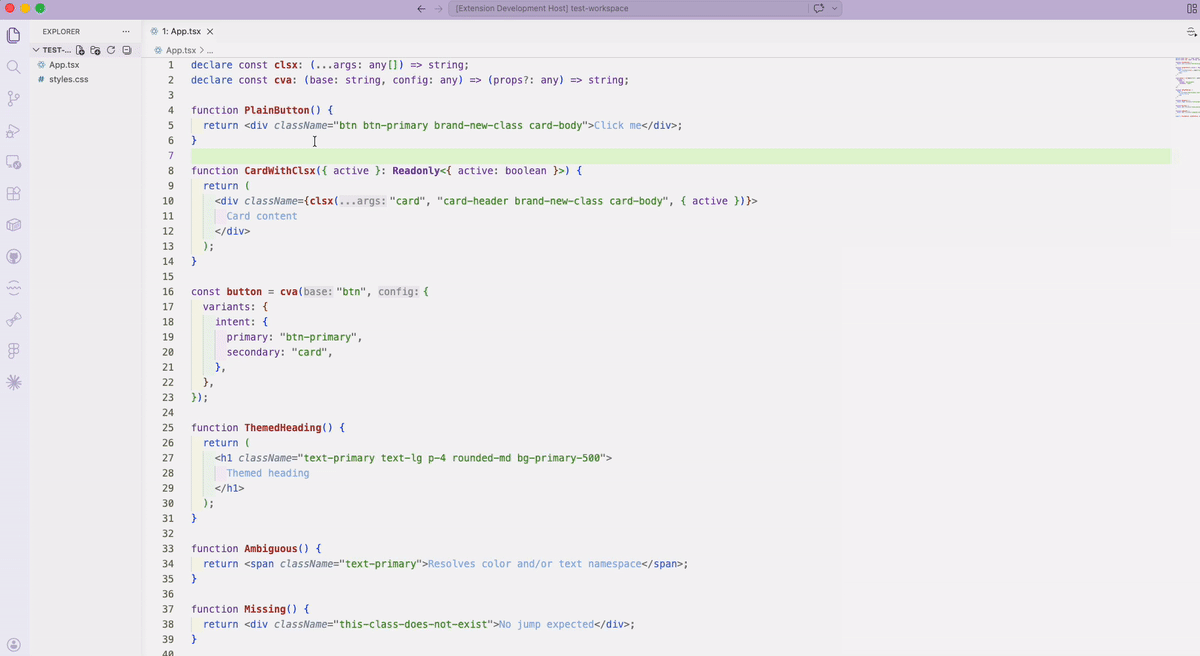Go forward using the title bar arrow
Screen dimensions: 1200x656
click(x=438, y=8)
